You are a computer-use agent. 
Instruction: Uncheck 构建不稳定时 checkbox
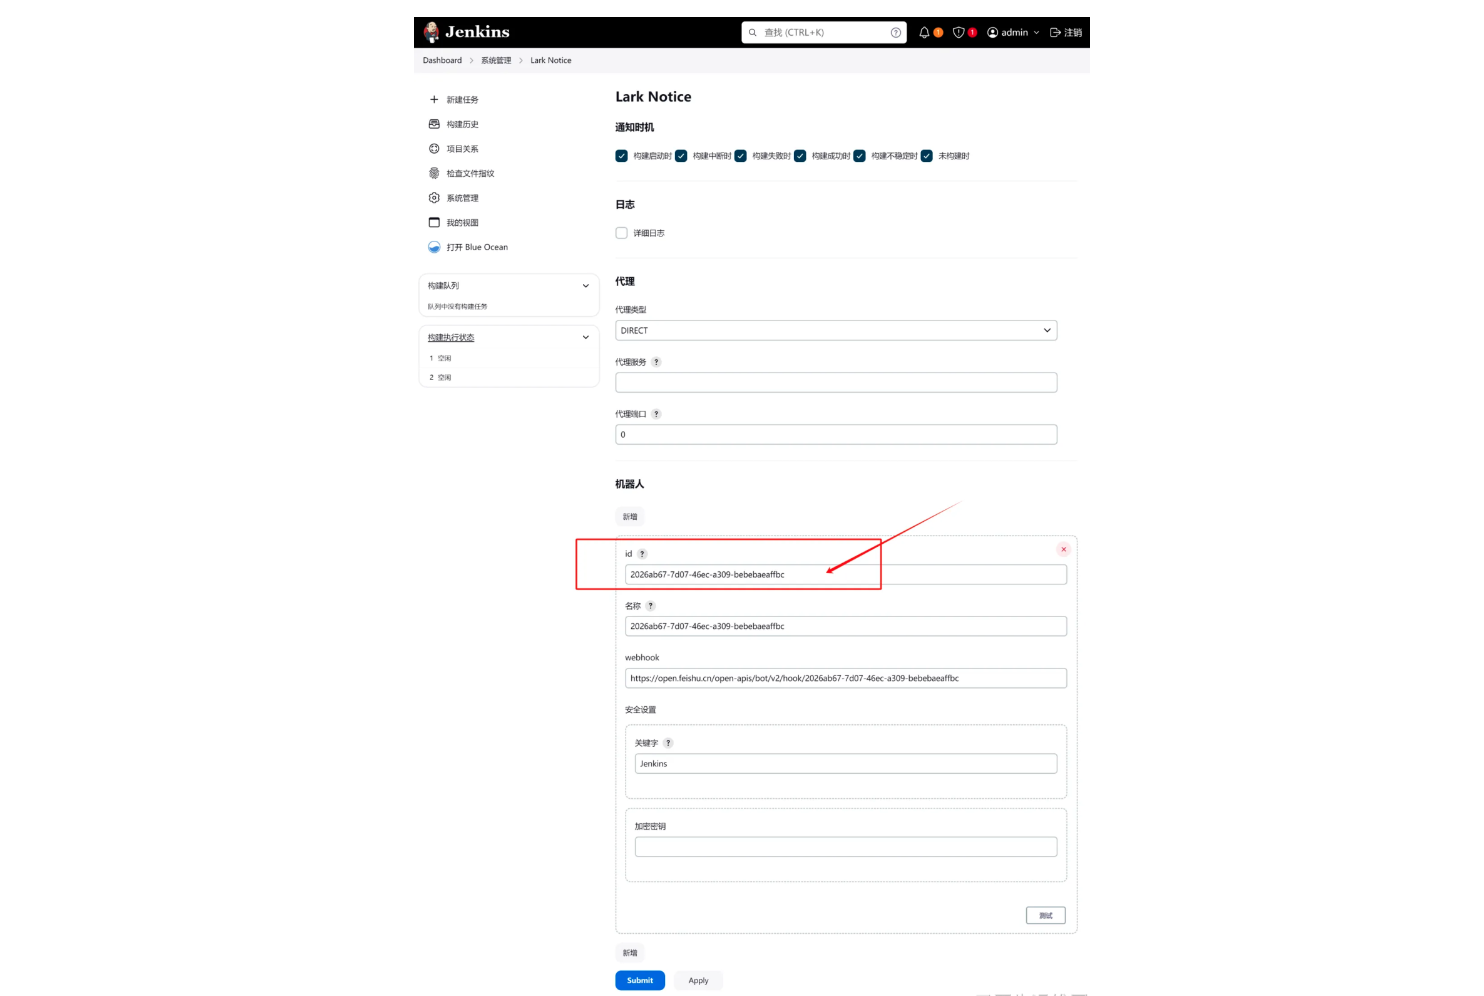point(859,156)
